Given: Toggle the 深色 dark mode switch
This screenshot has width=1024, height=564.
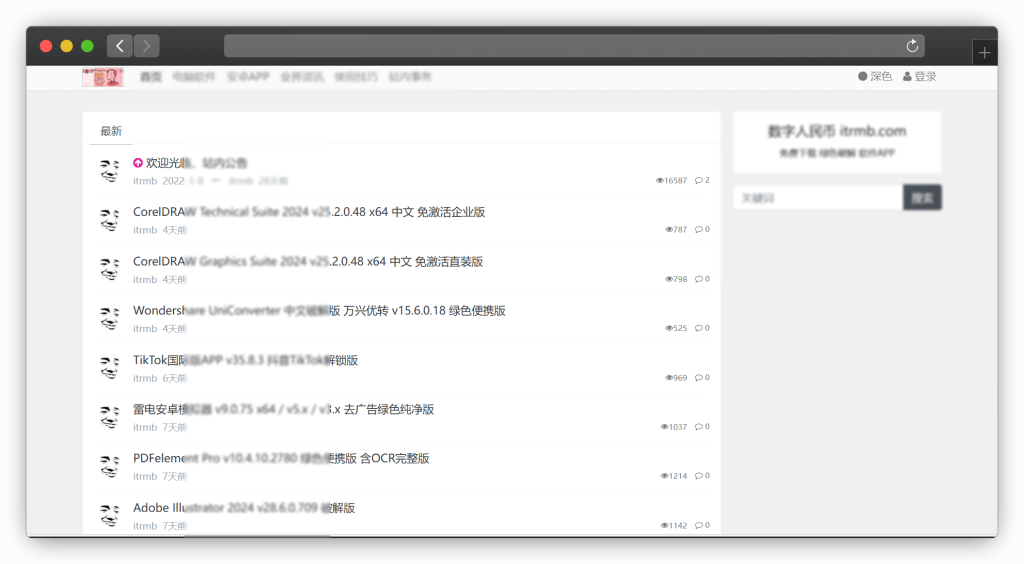Looking at the screenshot, I should 874,76.
